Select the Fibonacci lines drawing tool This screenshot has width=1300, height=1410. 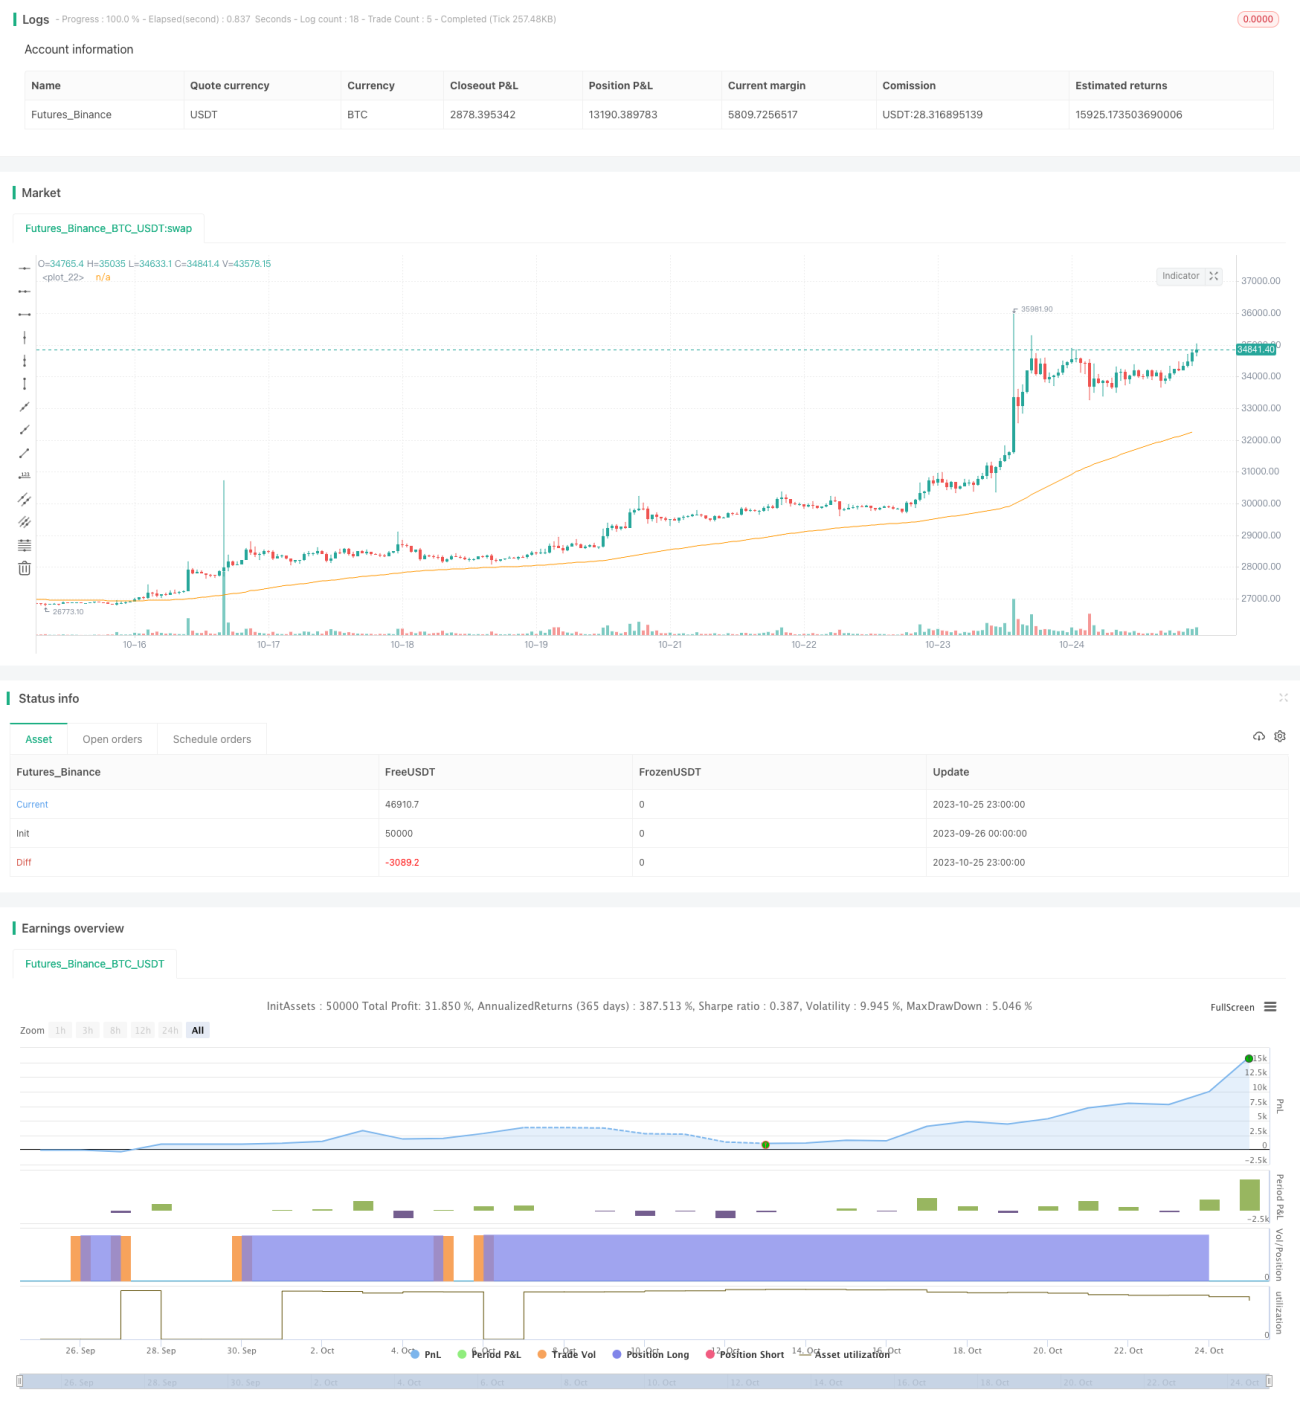click(24, 545)
